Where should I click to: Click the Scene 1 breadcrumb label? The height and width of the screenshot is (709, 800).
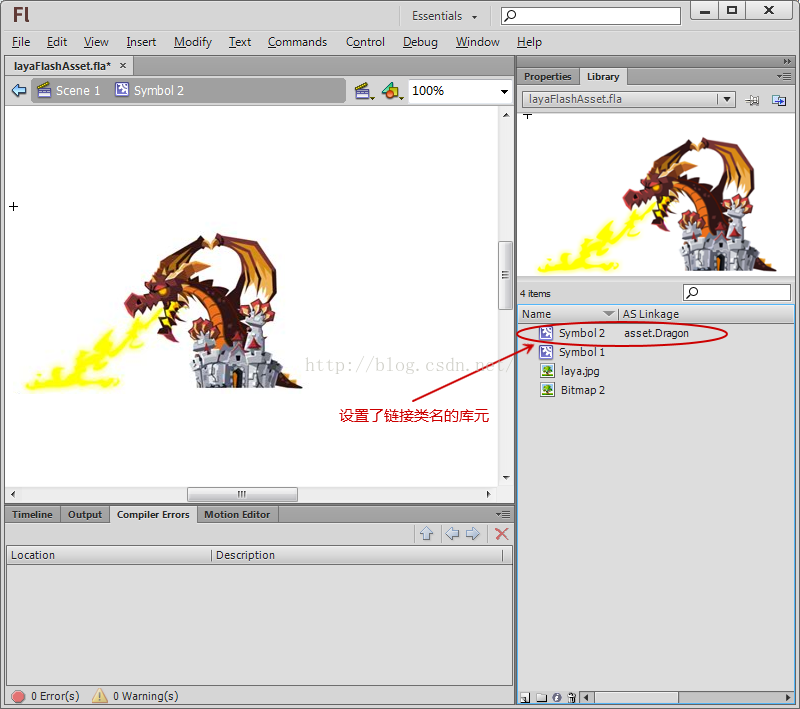click(x=78, y=91)
